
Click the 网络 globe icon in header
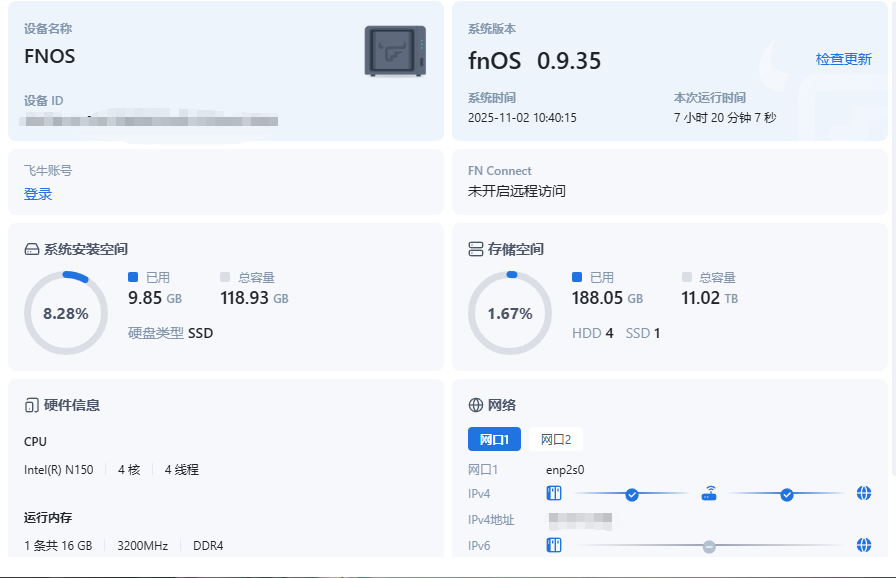(x=475, y=405)
